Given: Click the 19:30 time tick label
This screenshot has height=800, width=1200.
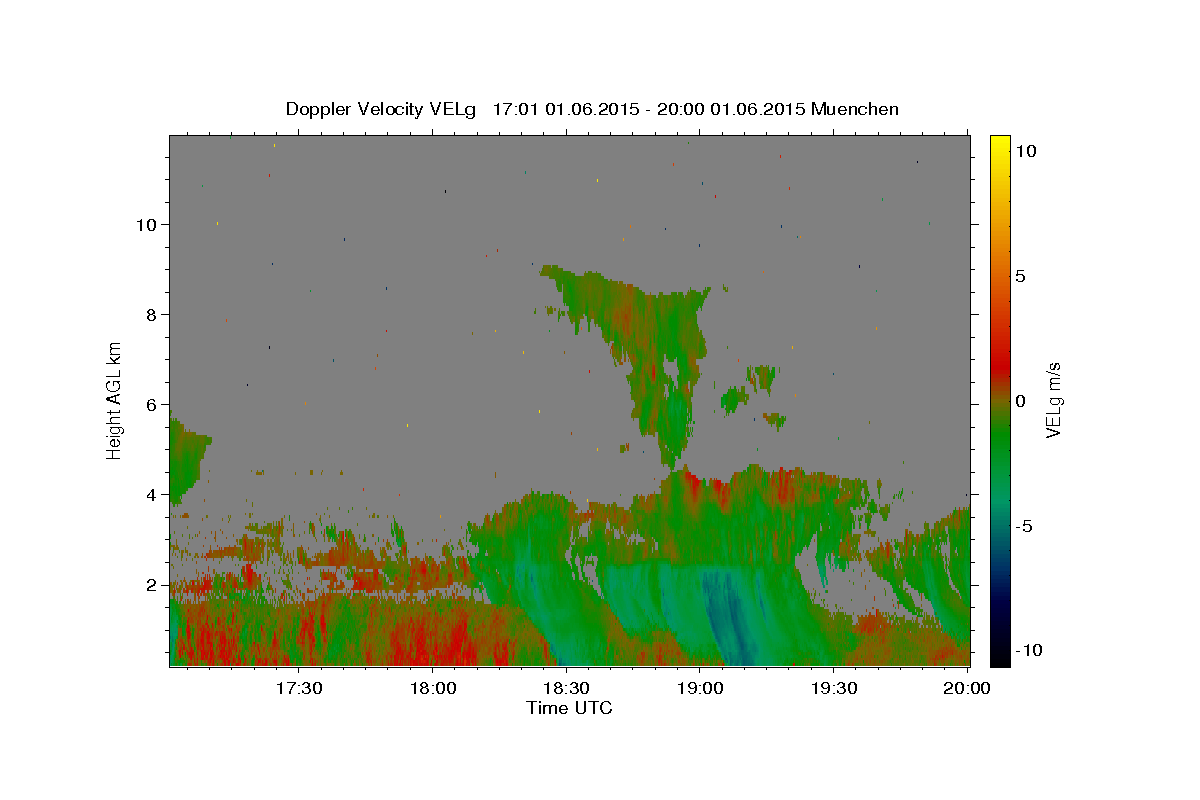Looking at the screenshot, I should pos(833,689).
